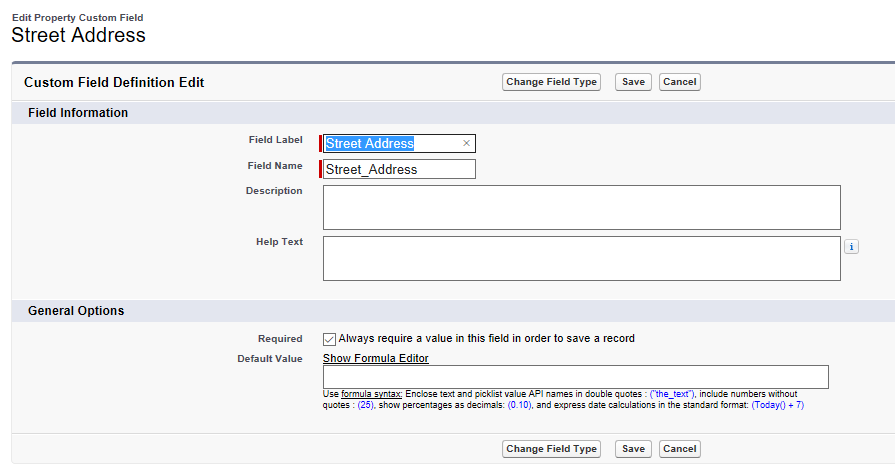
Task: Click the top Cancel button
Action: [679, 82]
